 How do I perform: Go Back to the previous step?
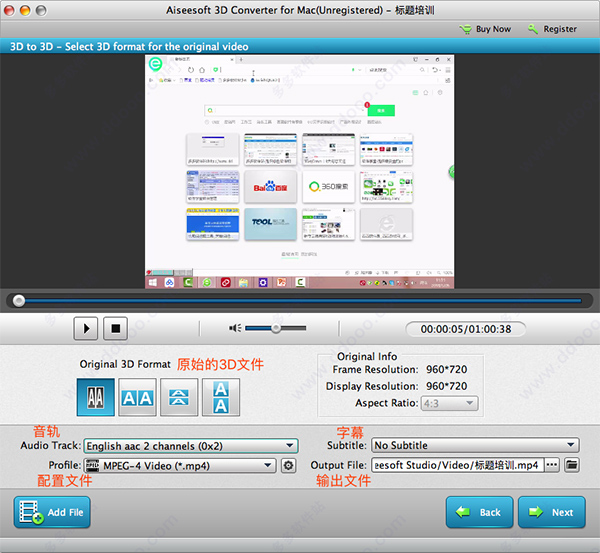pos(479,512)
